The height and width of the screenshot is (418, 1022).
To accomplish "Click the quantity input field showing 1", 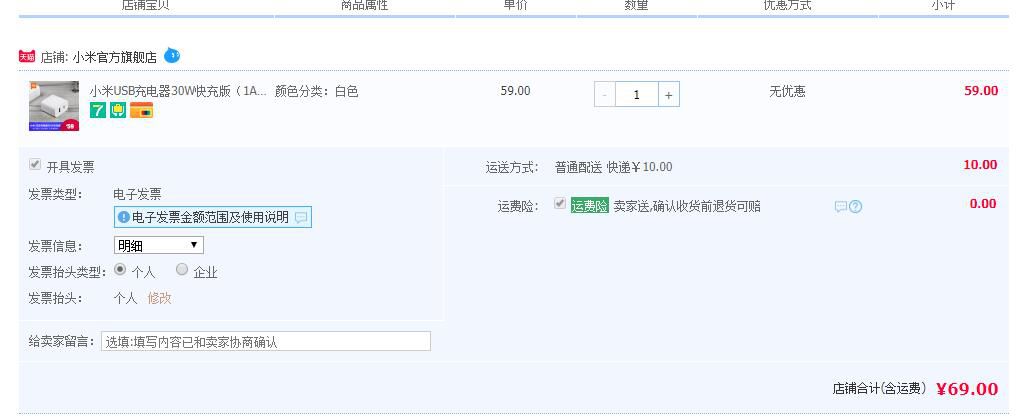I will coord(637,95).
